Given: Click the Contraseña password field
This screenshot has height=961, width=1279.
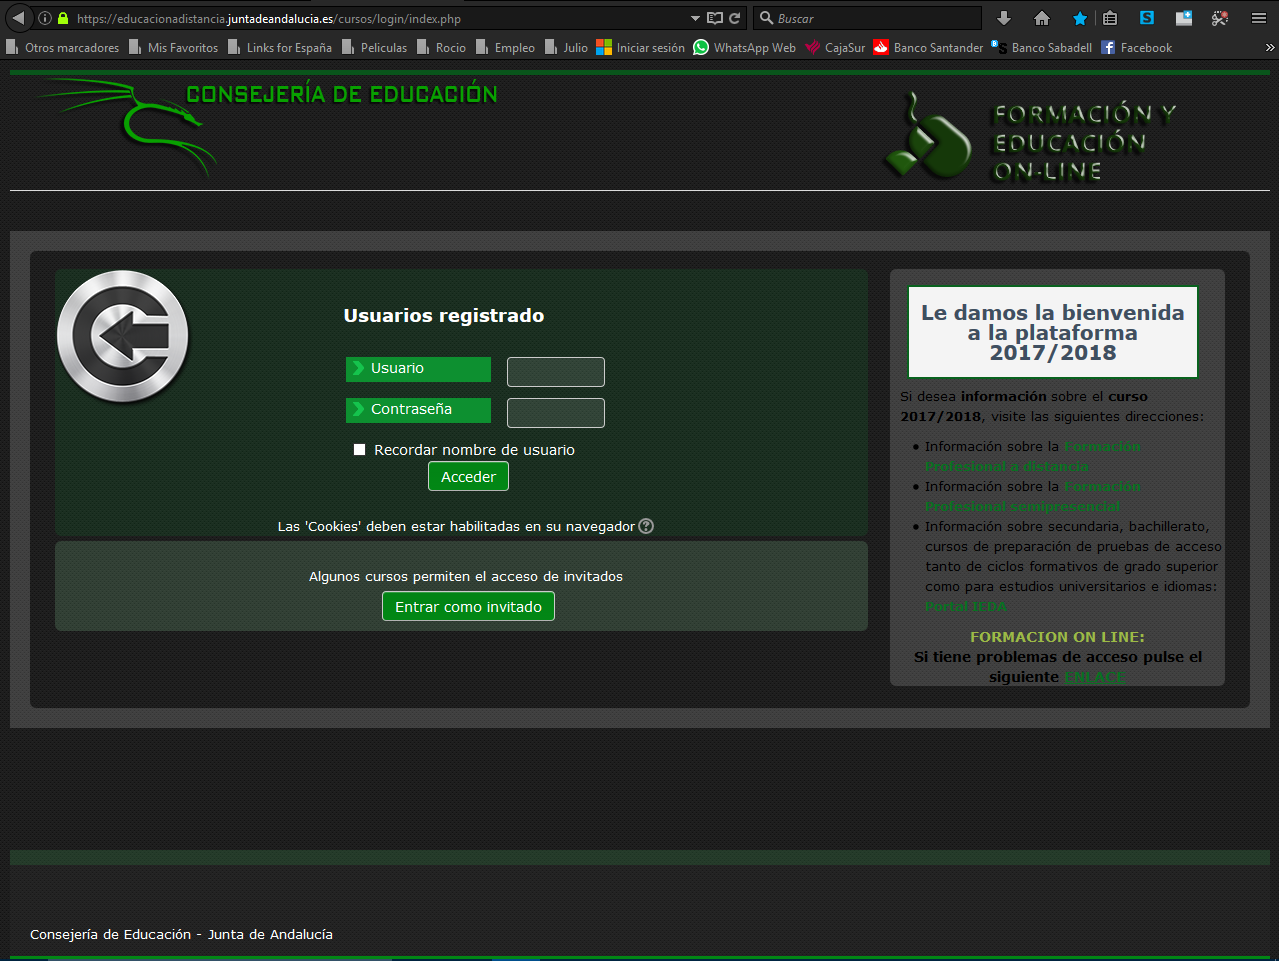Looking at the screenshot, I should 556,413.
